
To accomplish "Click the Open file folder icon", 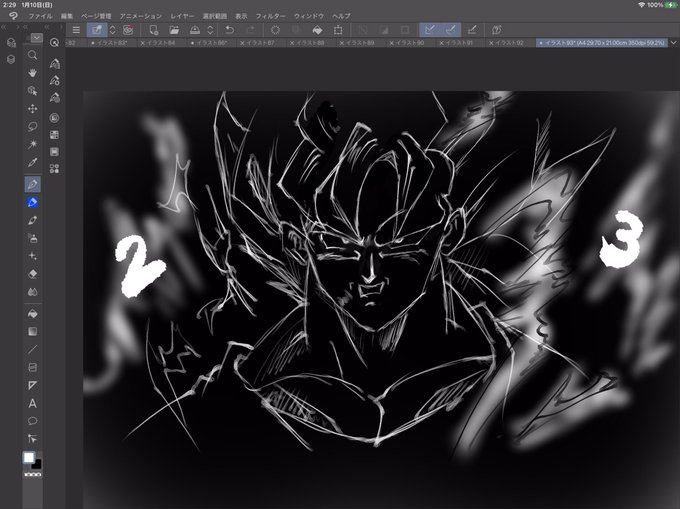I will [174, 29].
